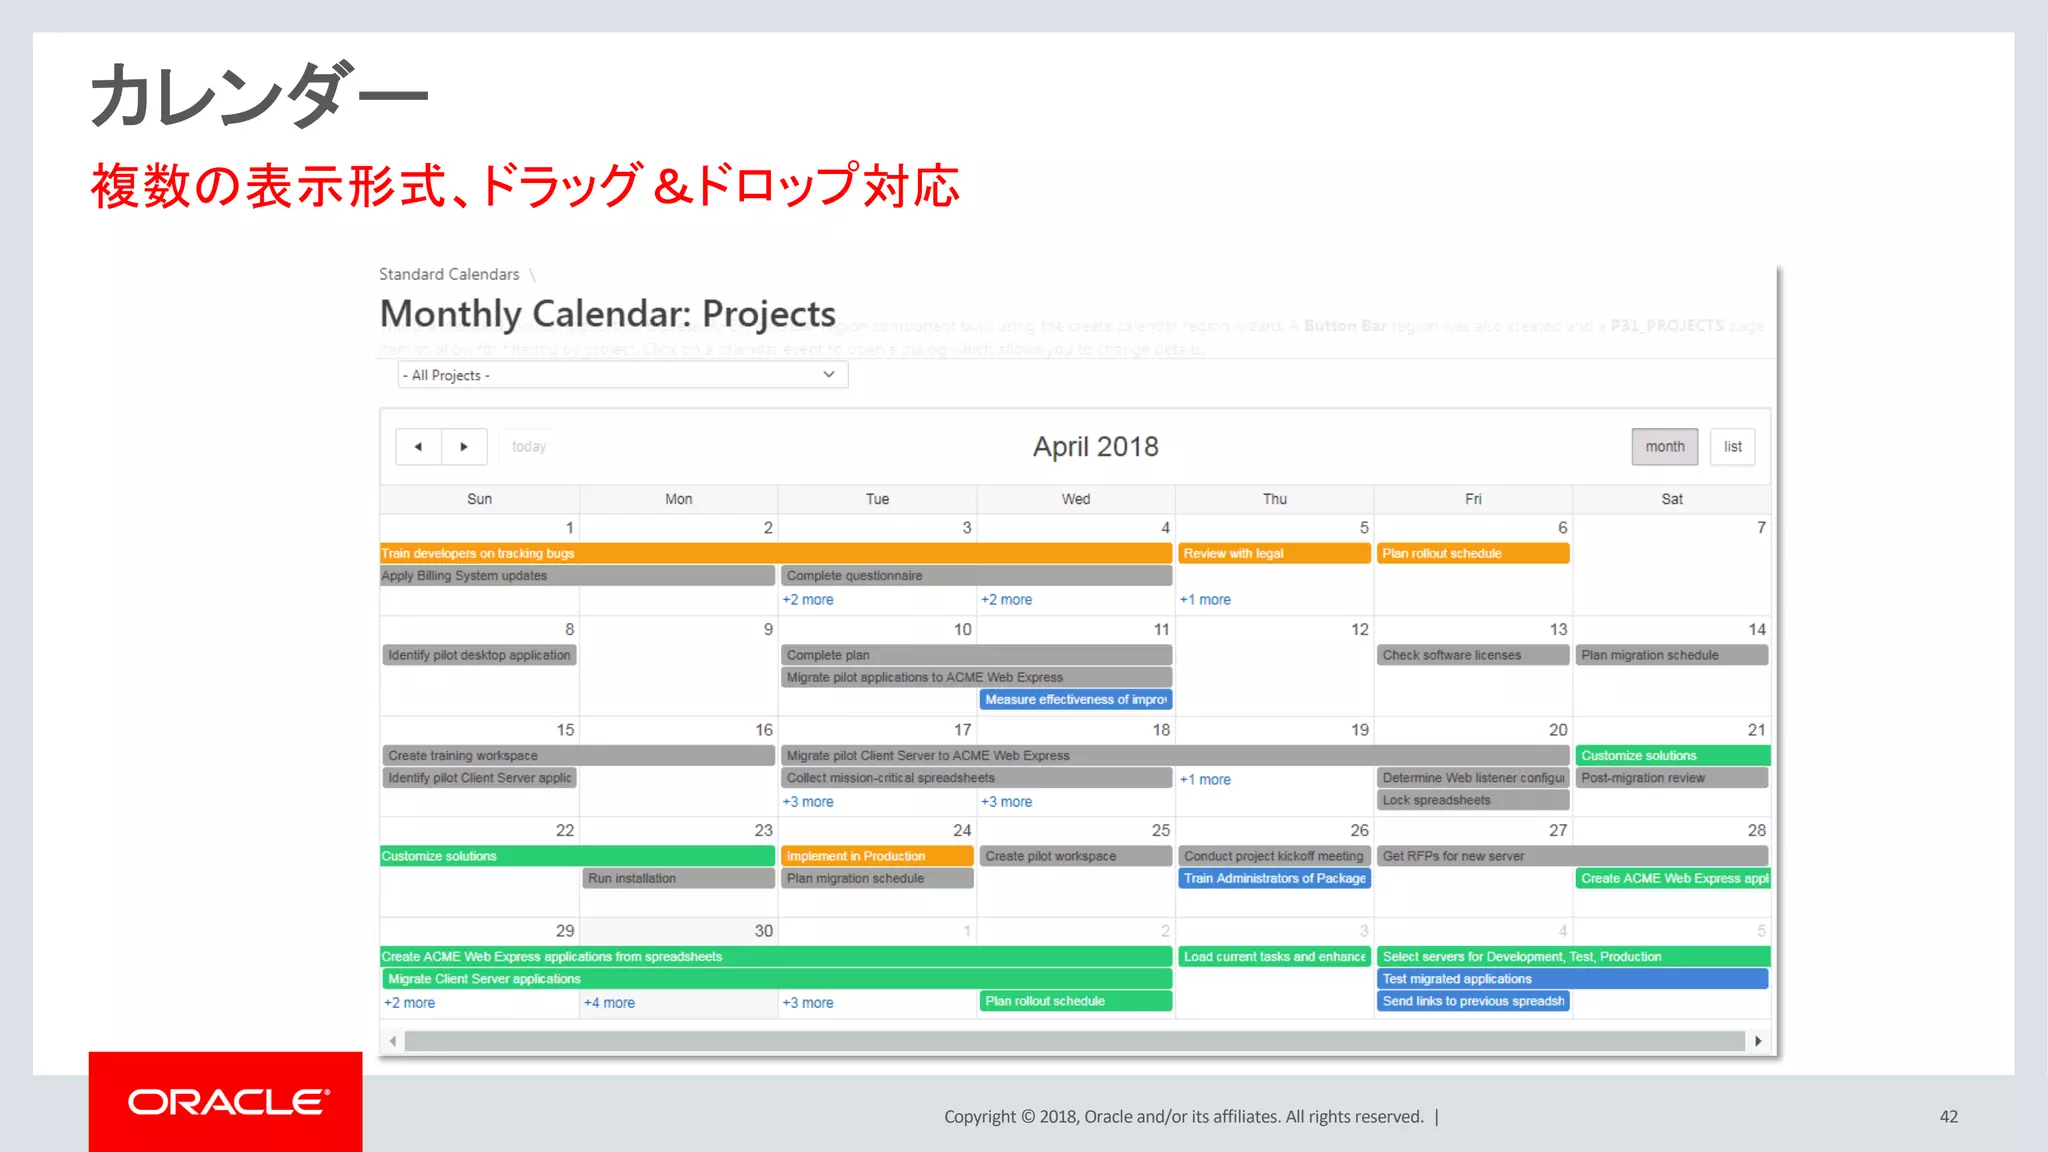Open the All Projects dropdown

pos(623,375)
